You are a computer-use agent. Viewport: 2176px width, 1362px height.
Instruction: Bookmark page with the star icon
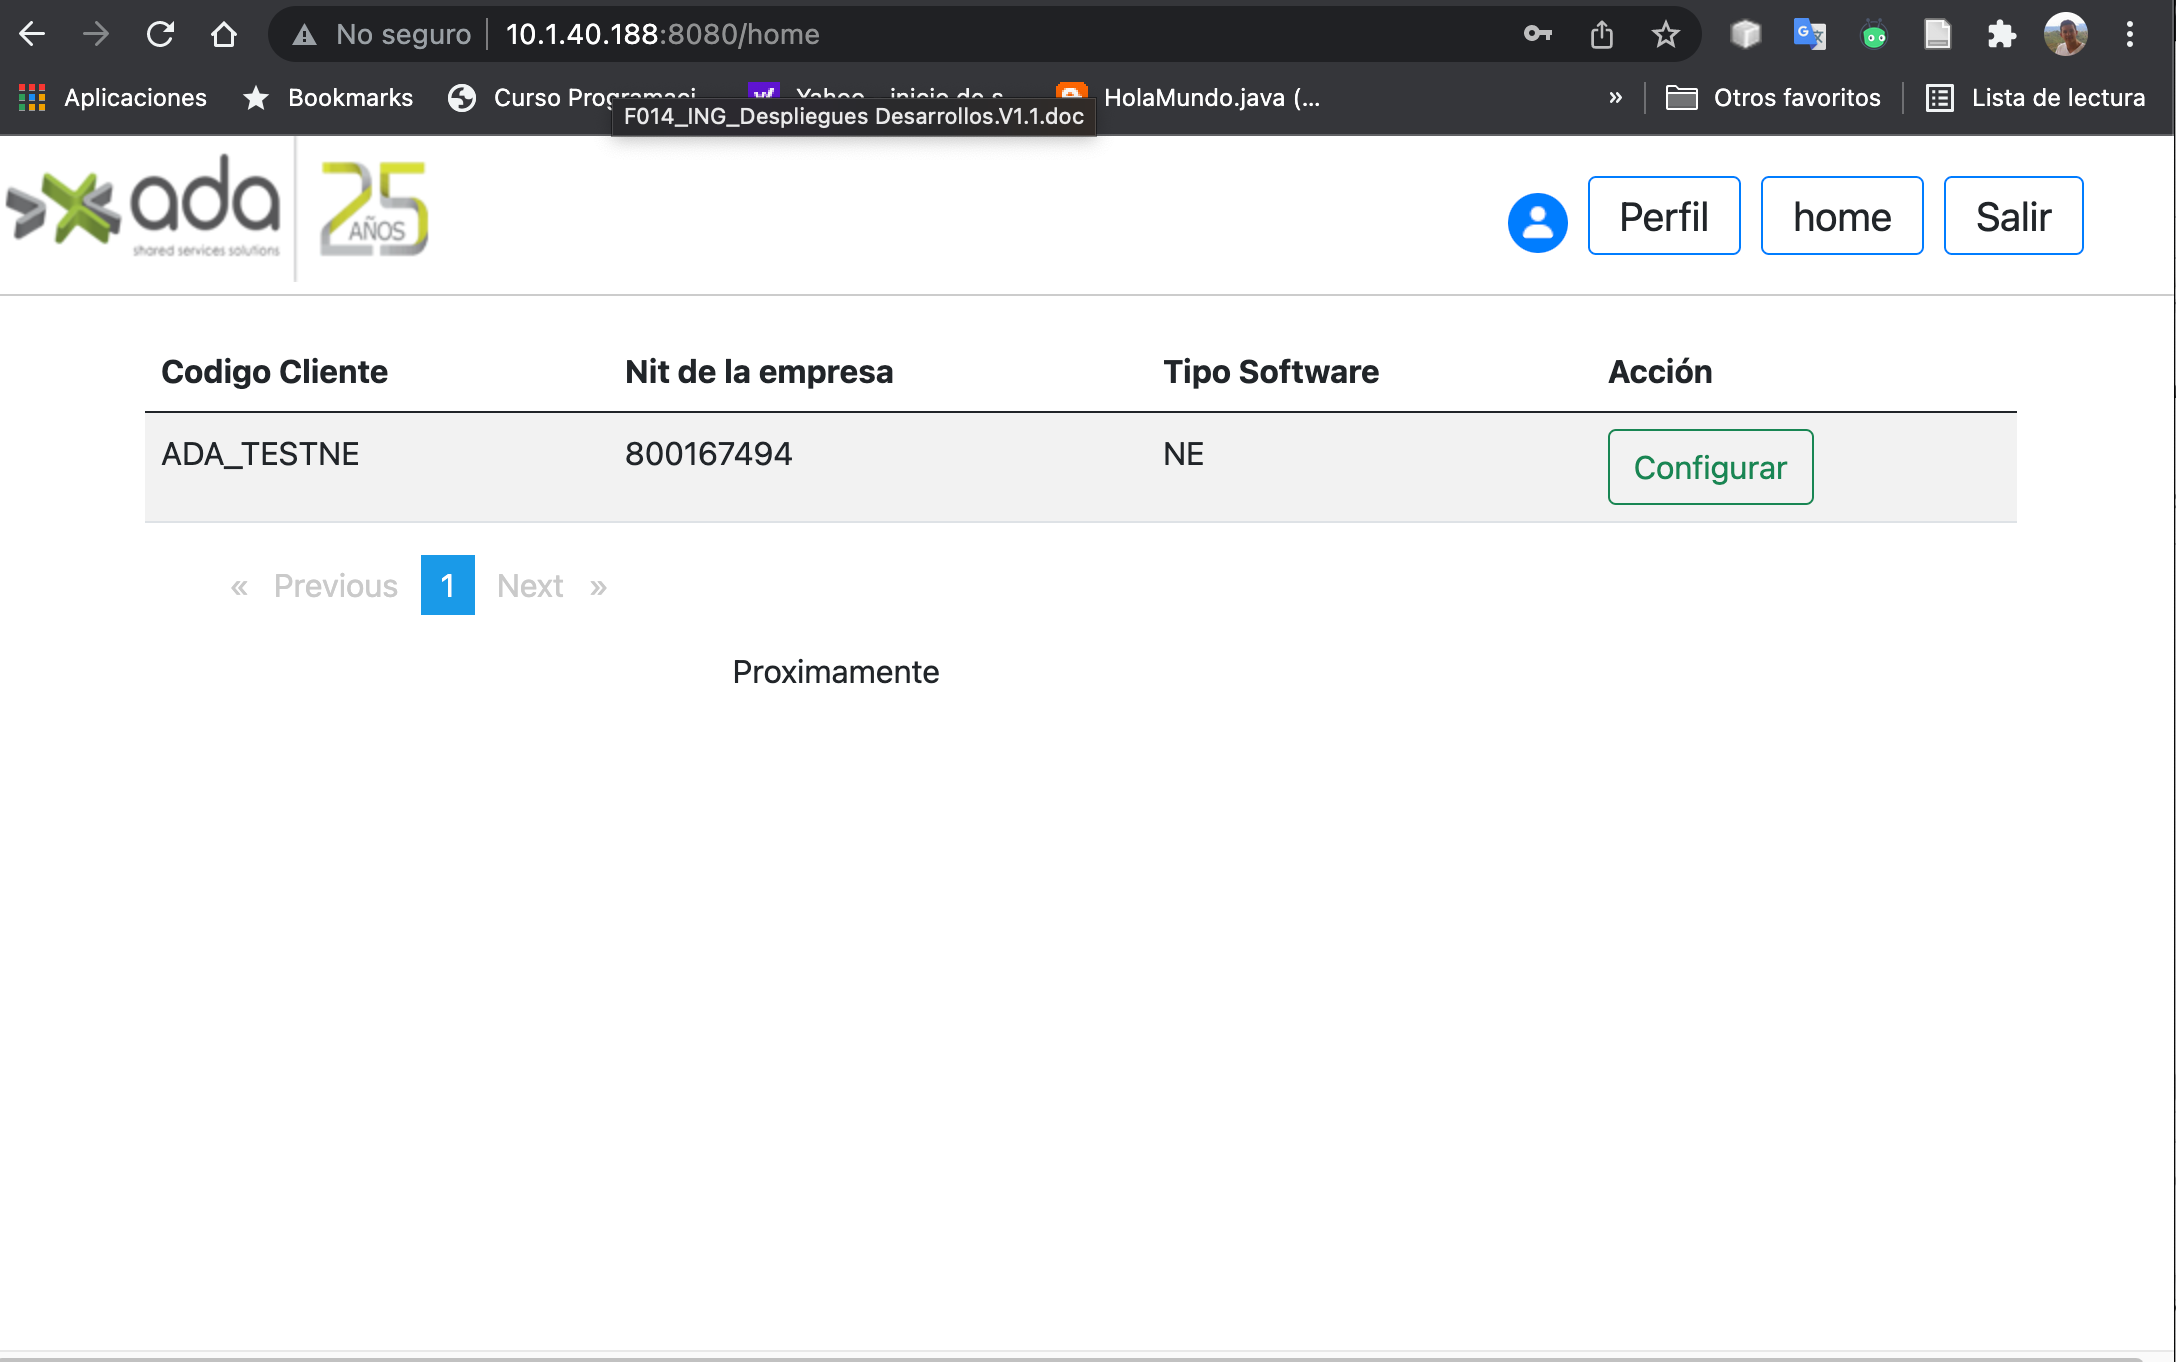click(x=1665, y=34)
